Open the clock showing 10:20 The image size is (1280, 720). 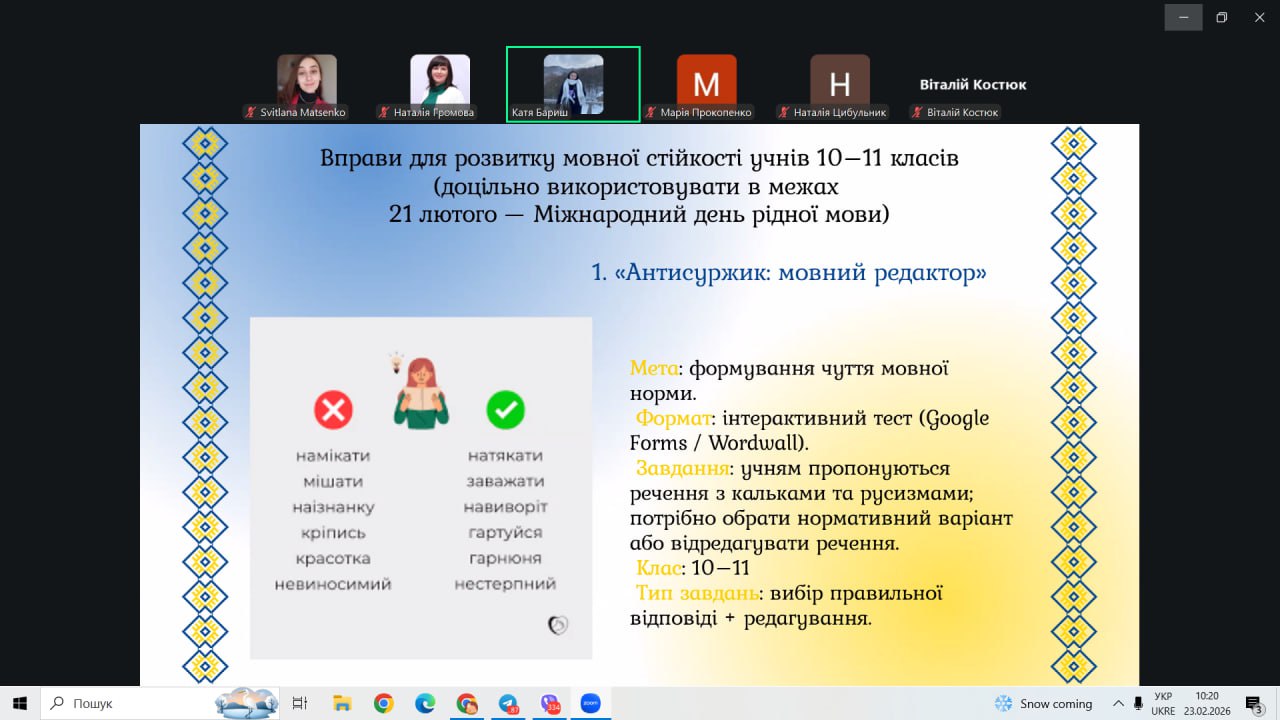[1206, 703]
